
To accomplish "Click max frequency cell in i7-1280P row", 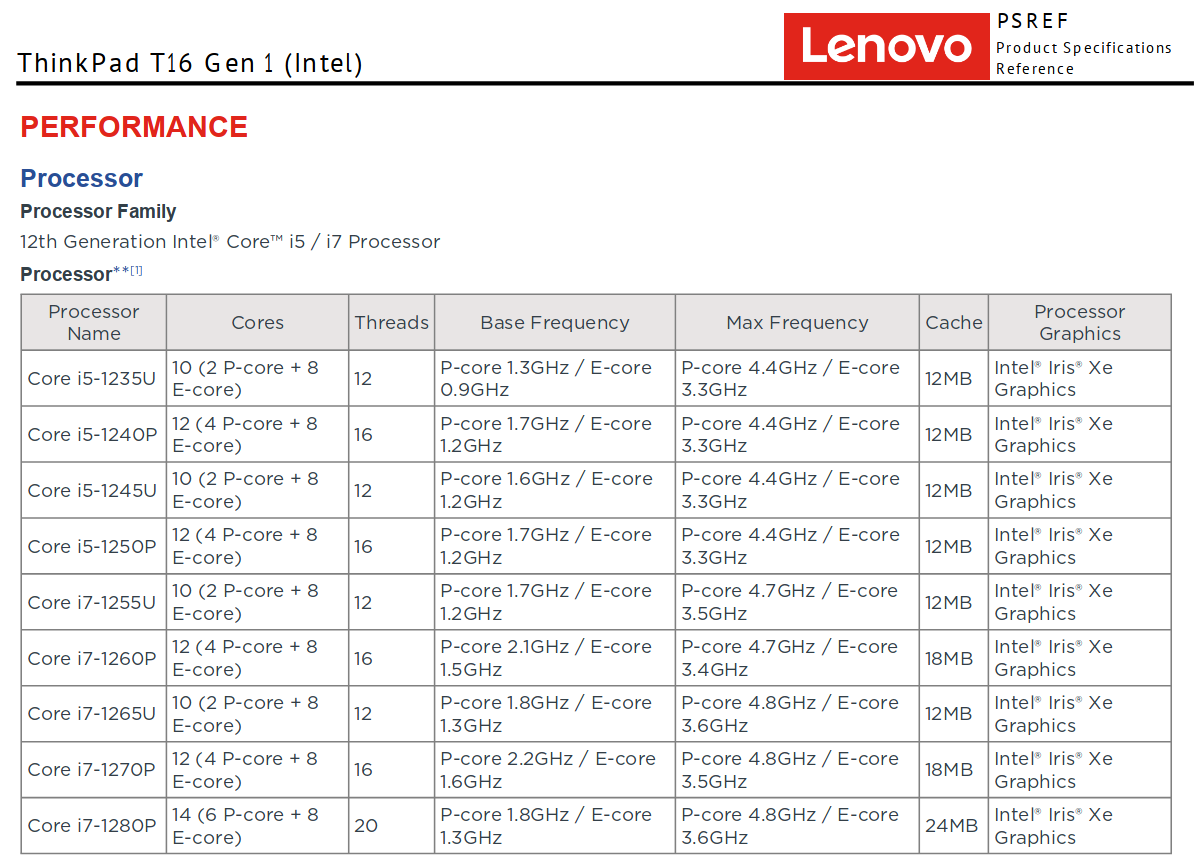I will (x=797, y=826).
